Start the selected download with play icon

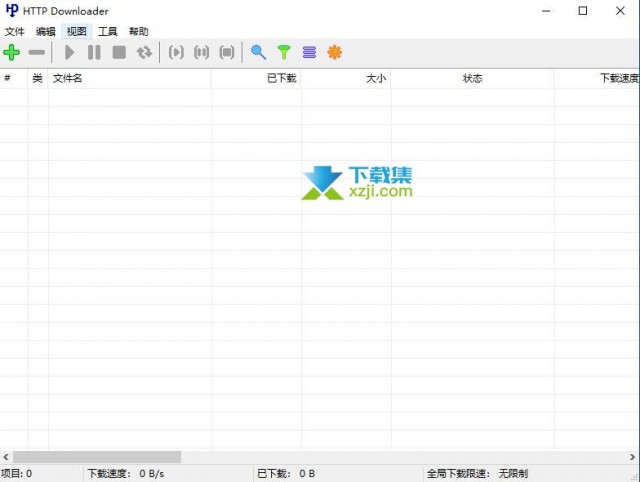tap(70, 52)
